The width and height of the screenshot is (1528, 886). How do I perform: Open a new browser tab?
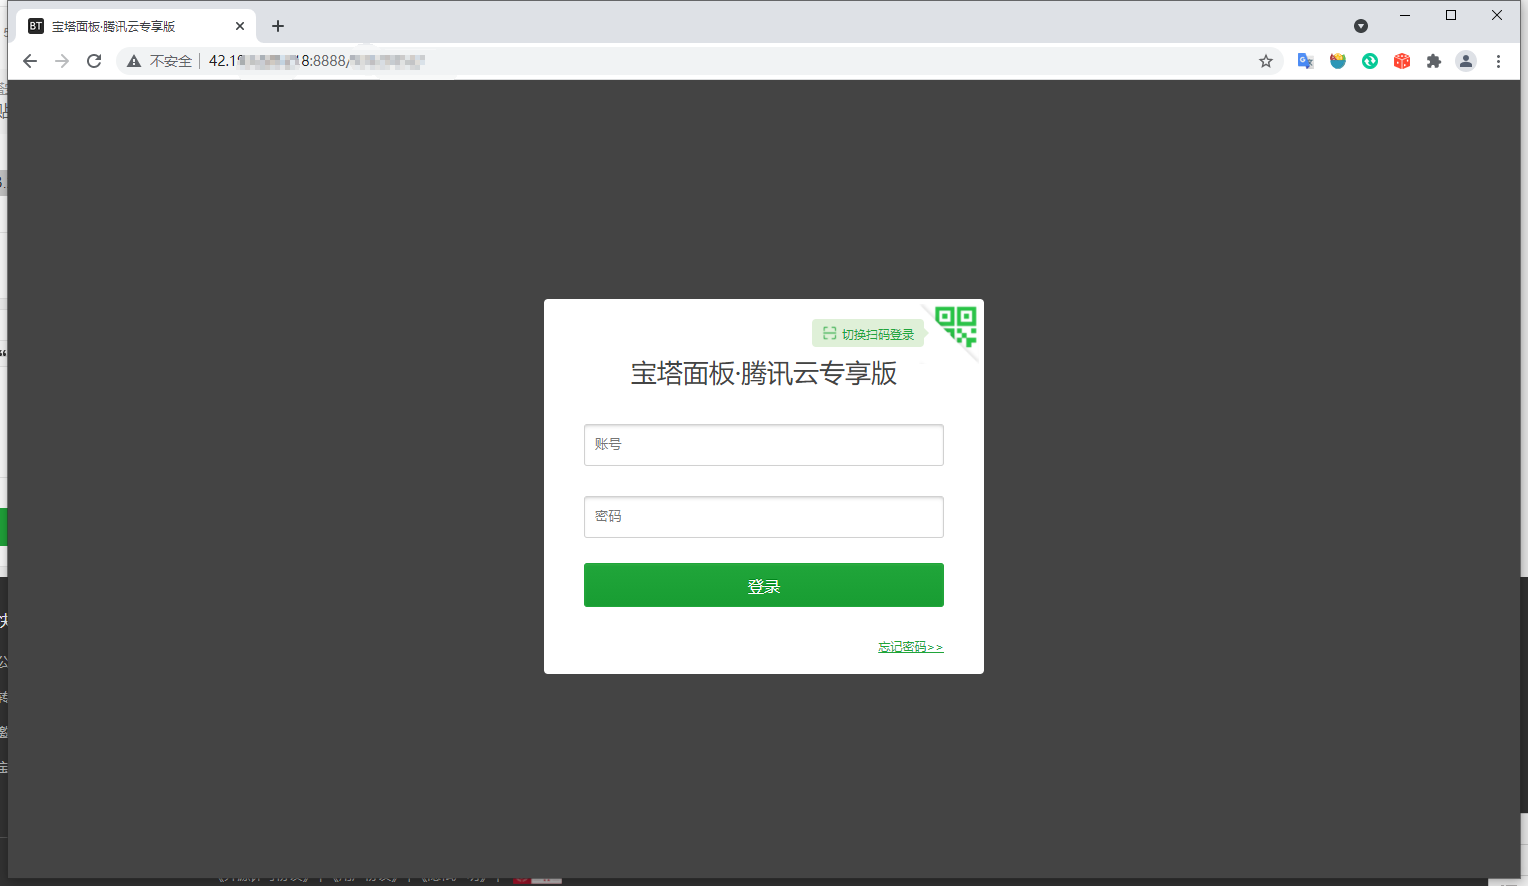[278, 26]
